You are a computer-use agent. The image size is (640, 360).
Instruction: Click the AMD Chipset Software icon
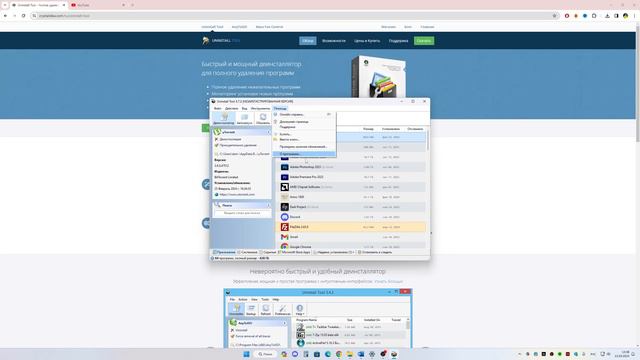tap(284, 187)
